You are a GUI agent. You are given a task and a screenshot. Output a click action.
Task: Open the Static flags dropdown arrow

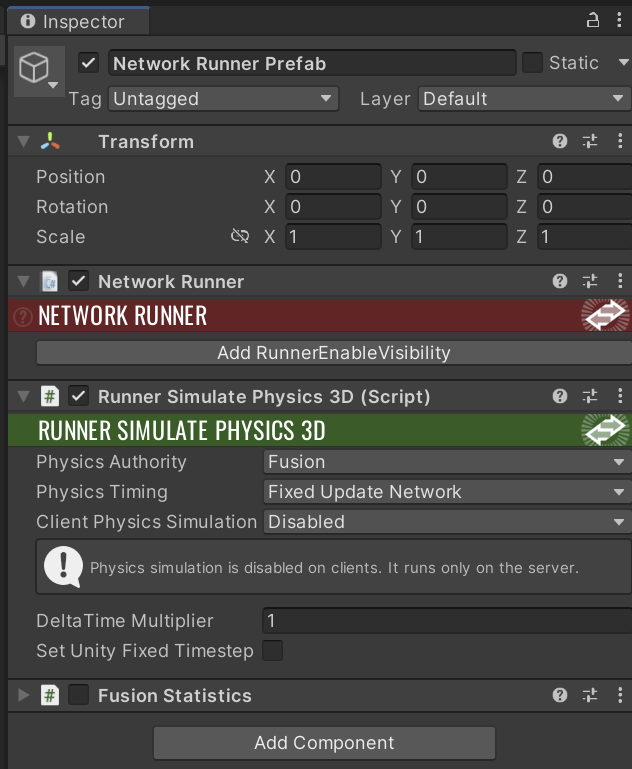[624, 62]
